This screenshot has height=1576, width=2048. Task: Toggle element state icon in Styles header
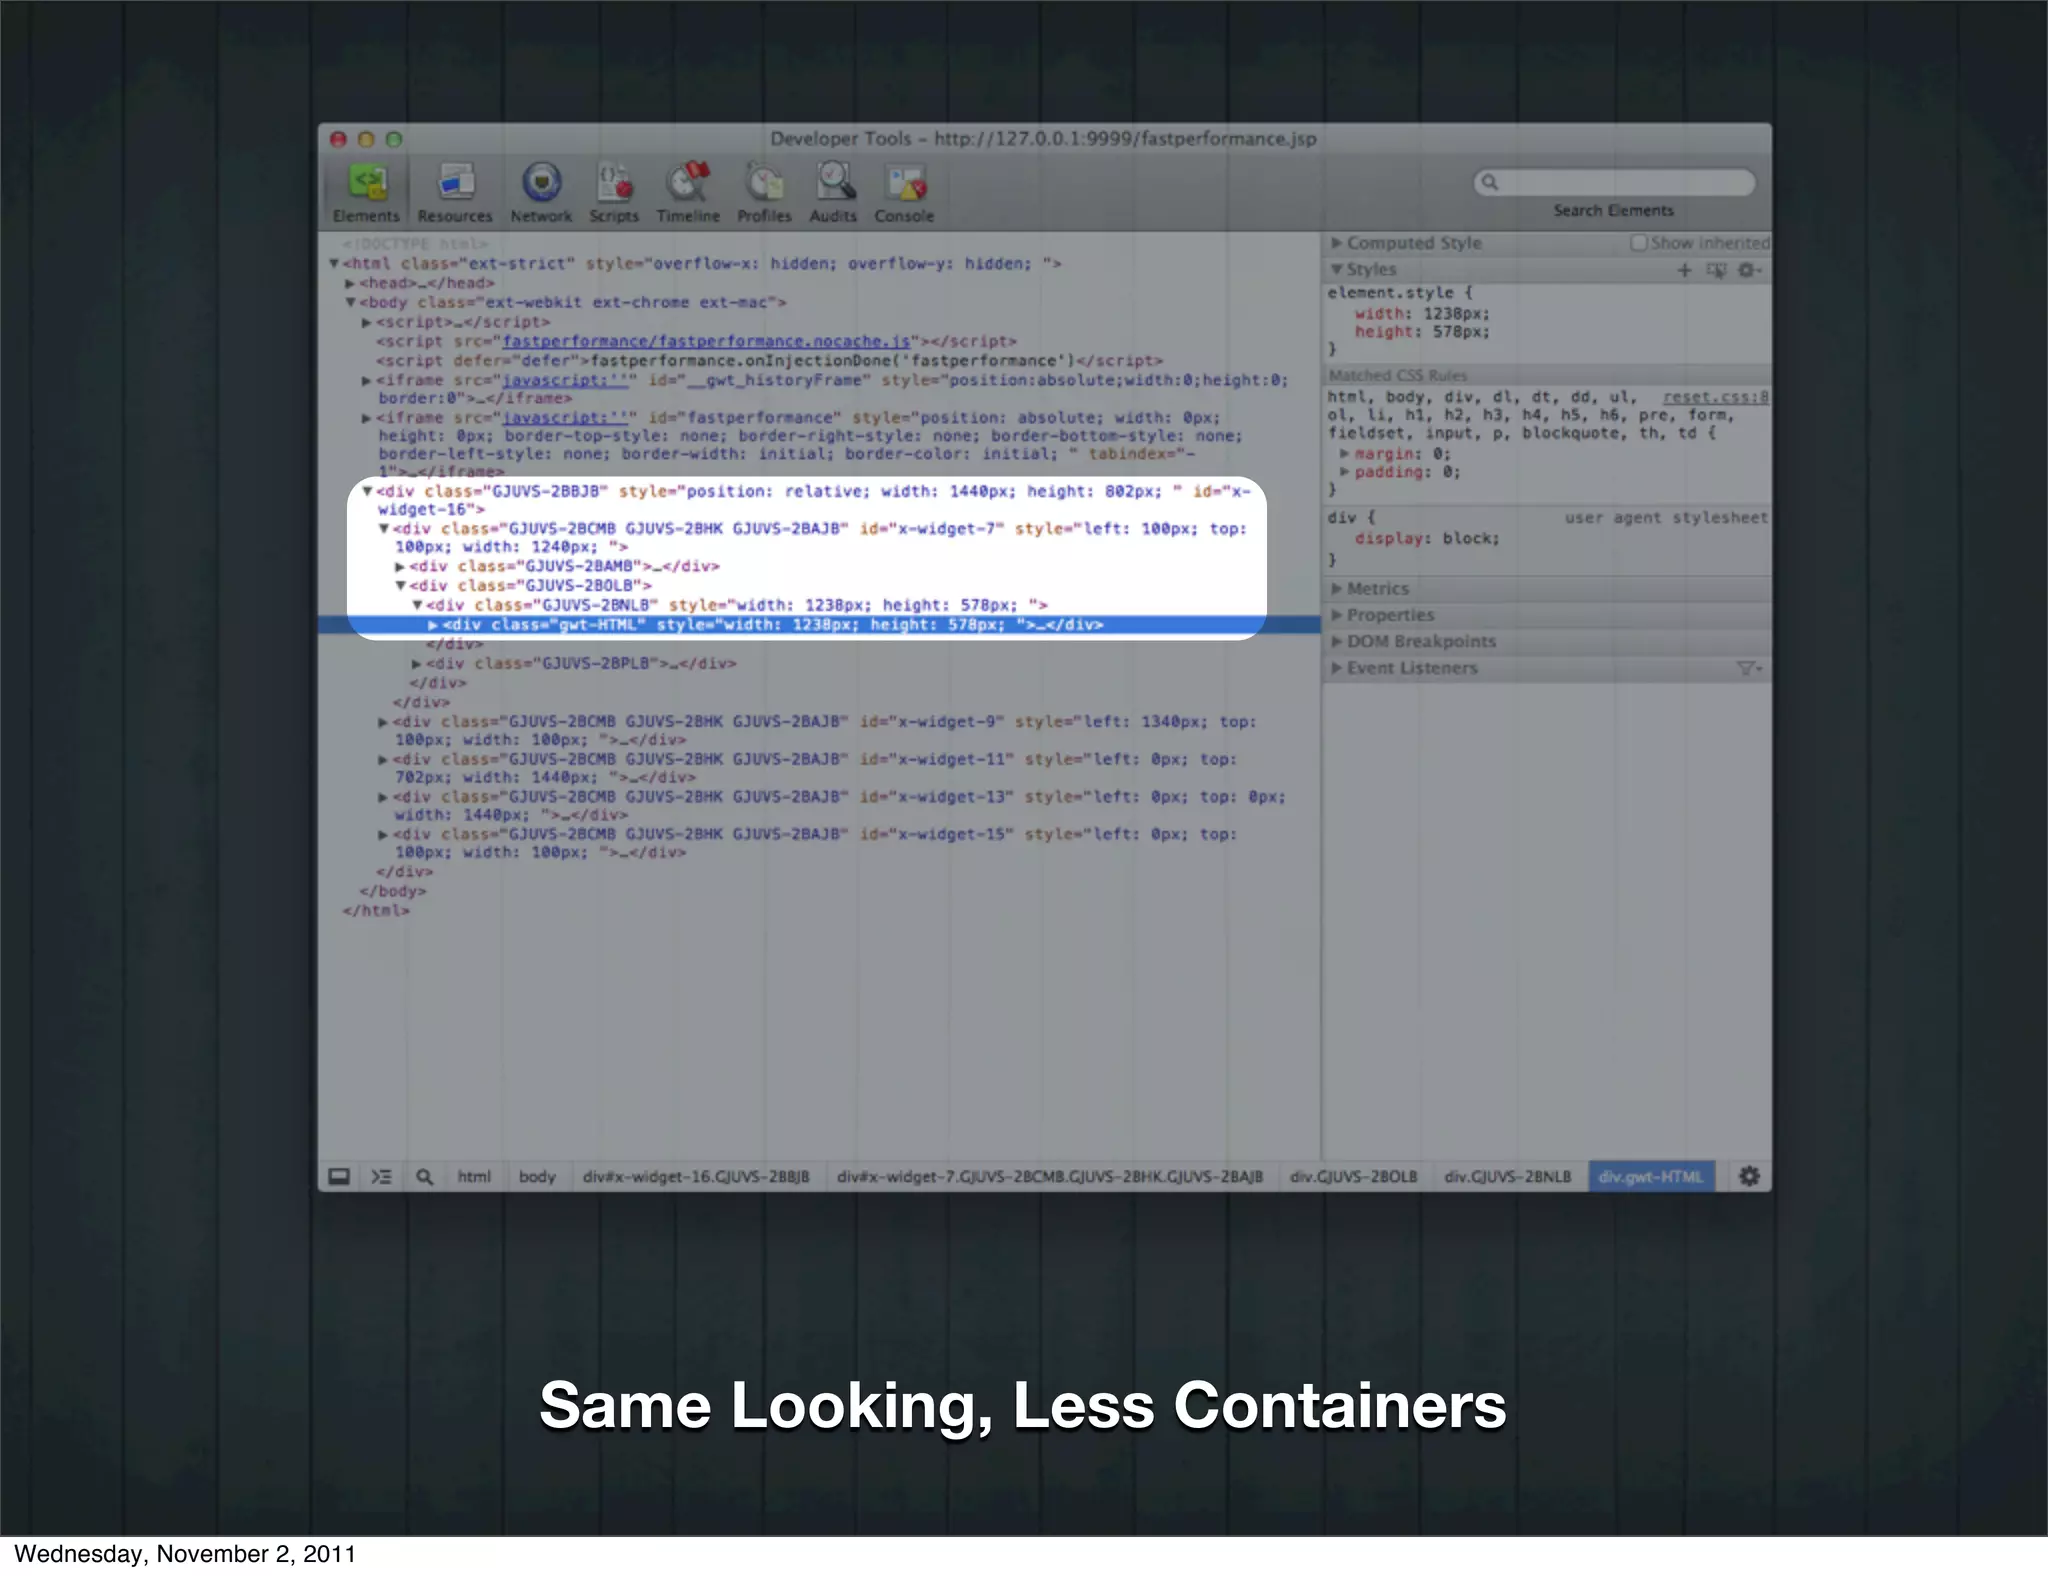point(1716,270)
